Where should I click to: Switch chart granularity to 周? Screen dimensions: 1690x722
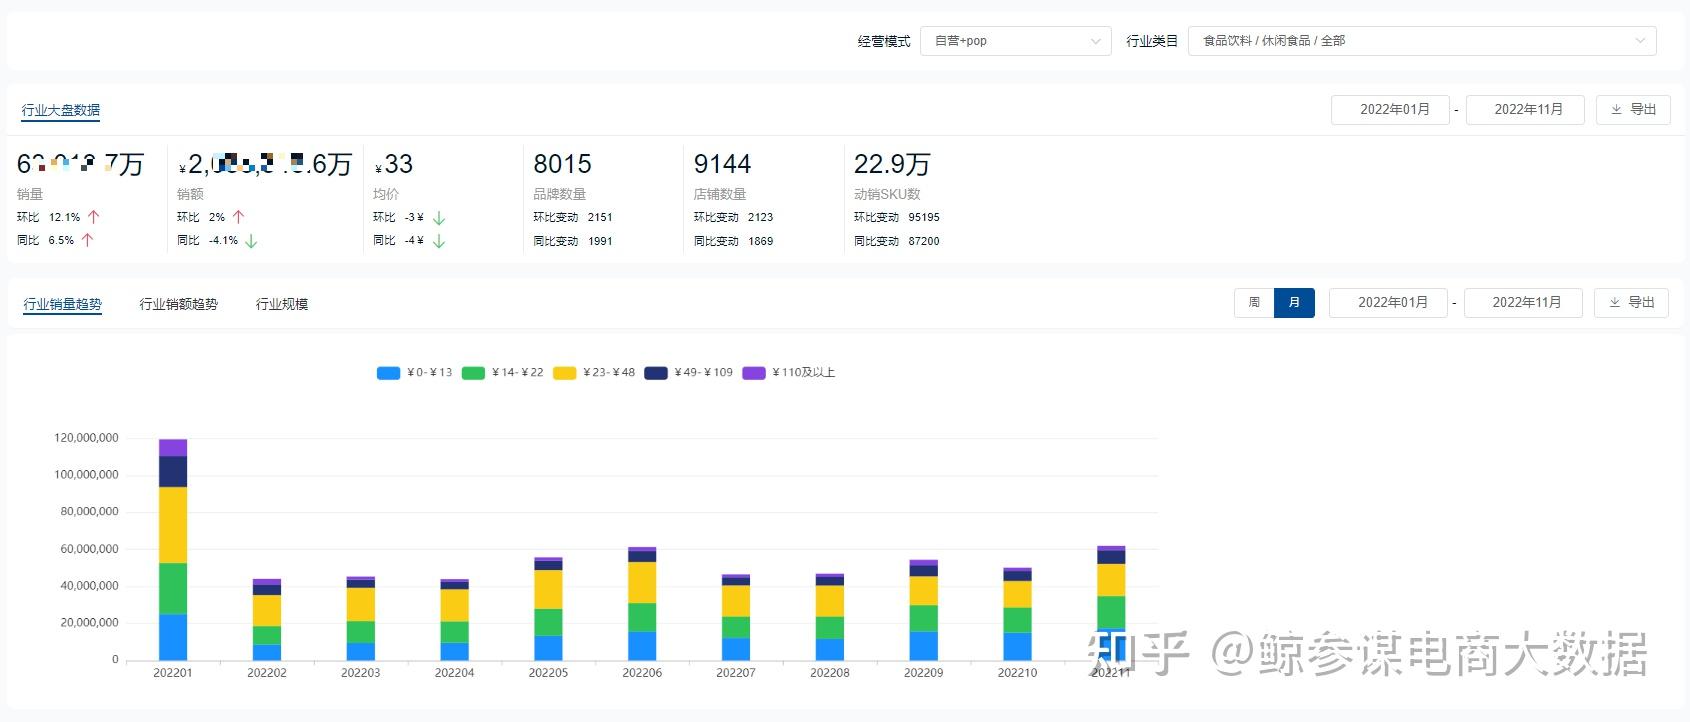[1254, 303]
